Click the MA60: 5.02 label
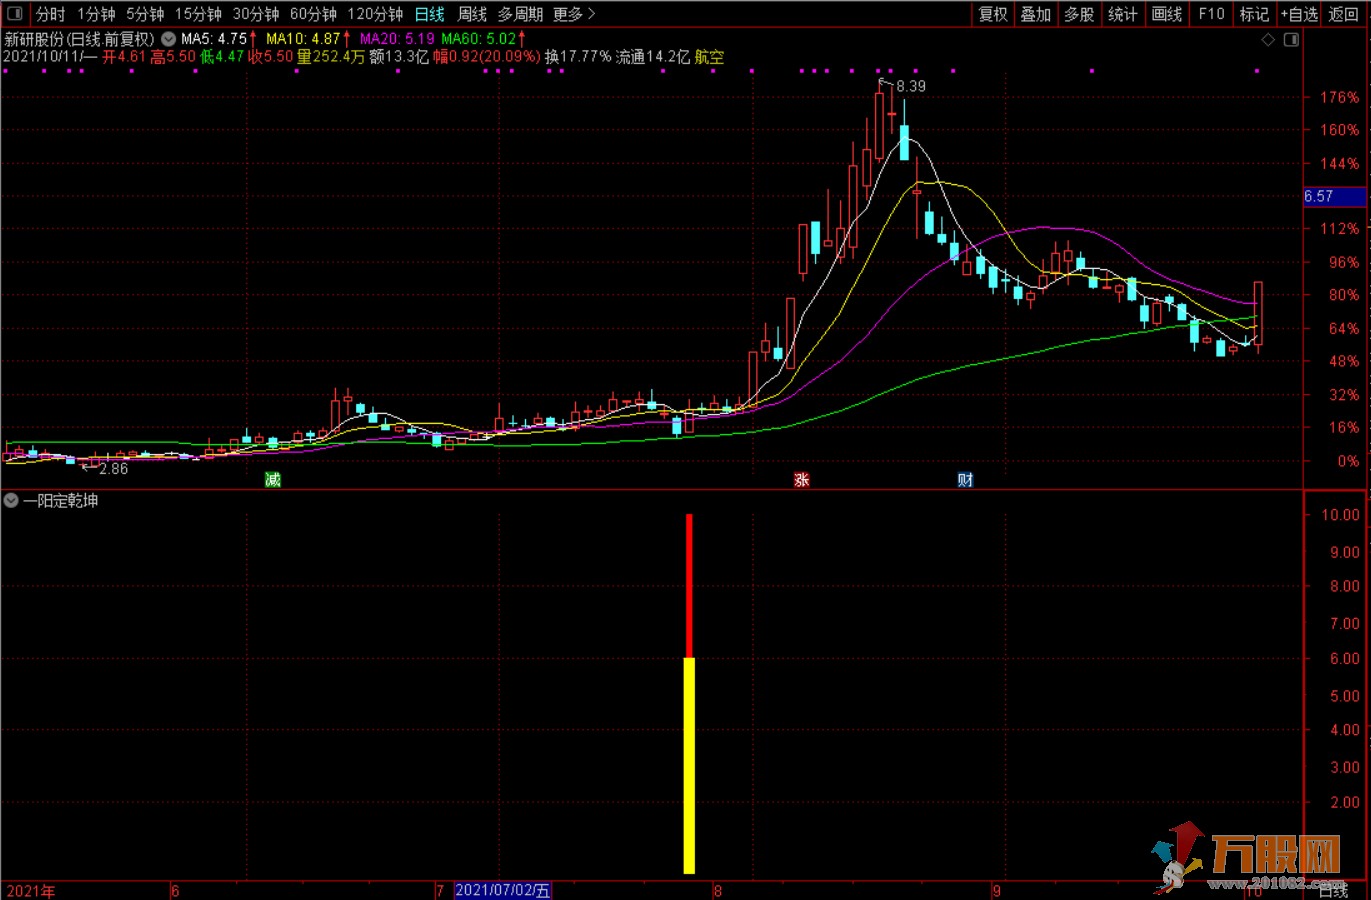The height and width of the screenshot is (900, 1371). [479, 39]
